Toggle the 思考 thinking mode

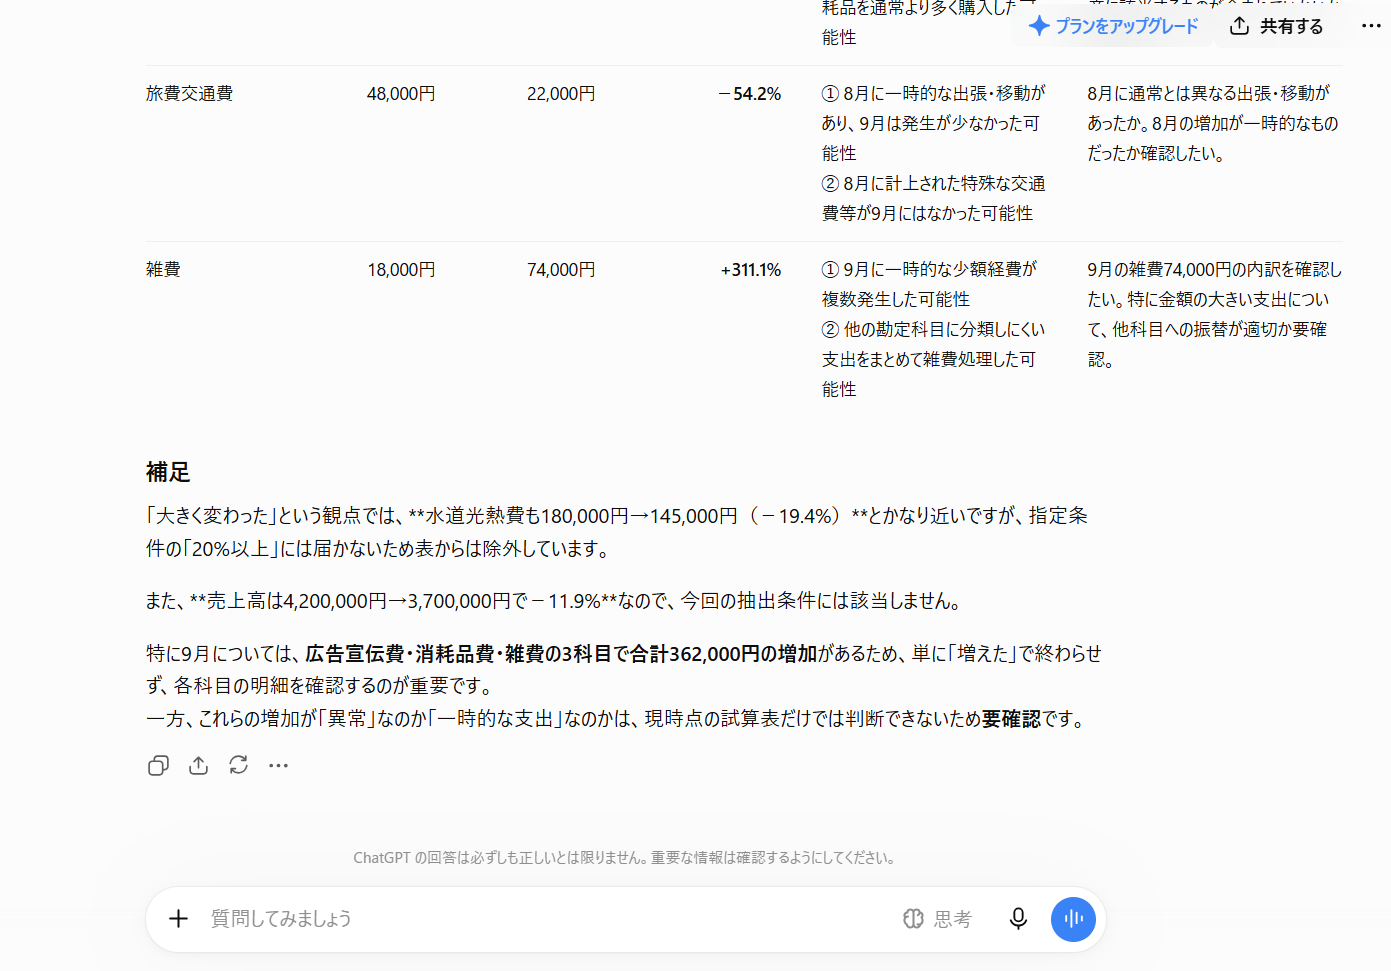(937, 919)
